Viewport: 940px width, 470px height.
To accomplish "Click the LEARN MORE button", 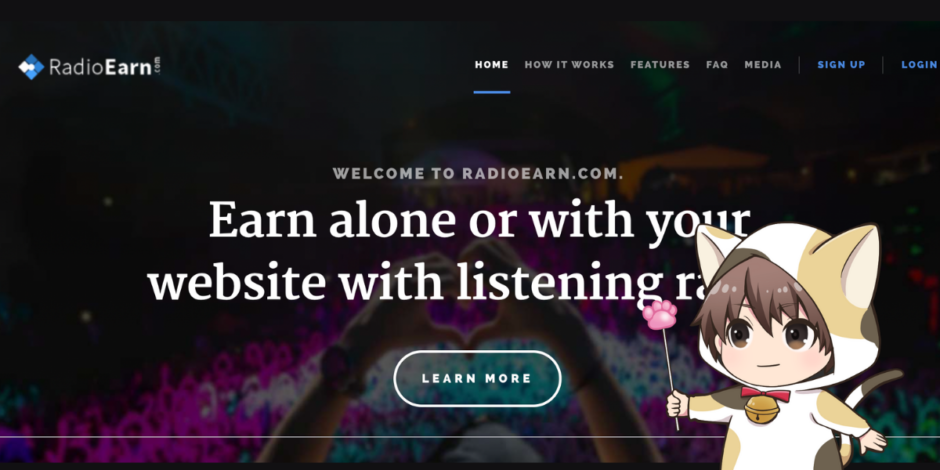I will [477, 378].
